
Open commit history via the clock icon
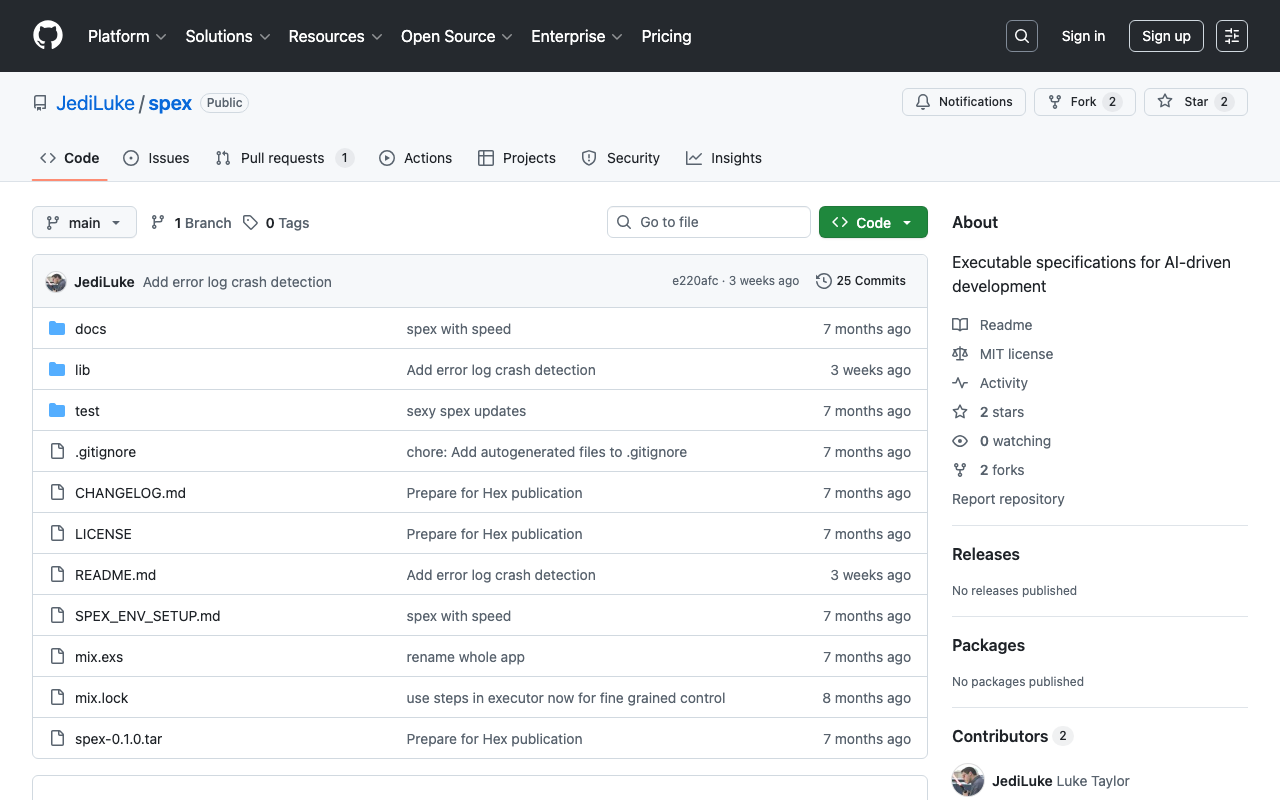tap(823, 280)
